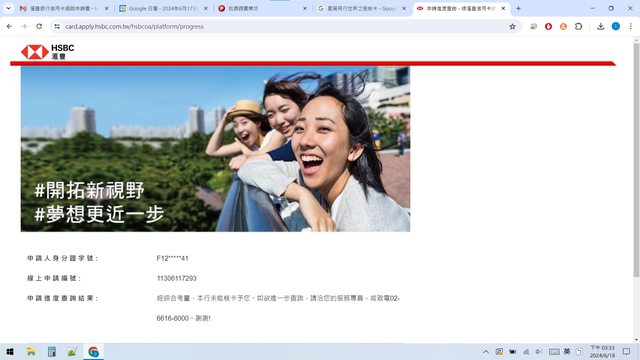
Task: Open File Explorer from the taskbar
Action: tap(31, 351)
